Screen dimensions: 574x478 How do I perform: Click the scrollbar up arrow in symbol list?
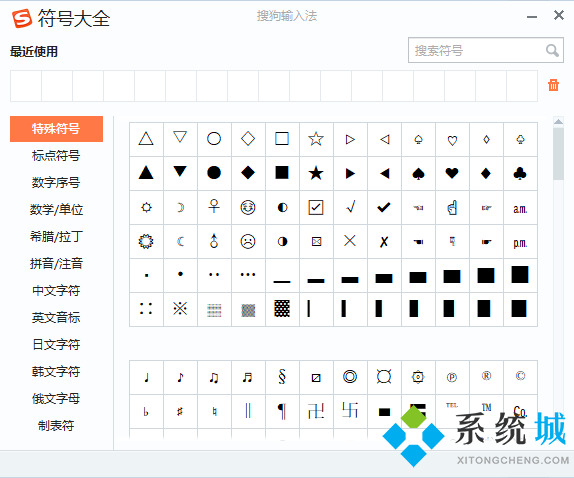[558, 122]
